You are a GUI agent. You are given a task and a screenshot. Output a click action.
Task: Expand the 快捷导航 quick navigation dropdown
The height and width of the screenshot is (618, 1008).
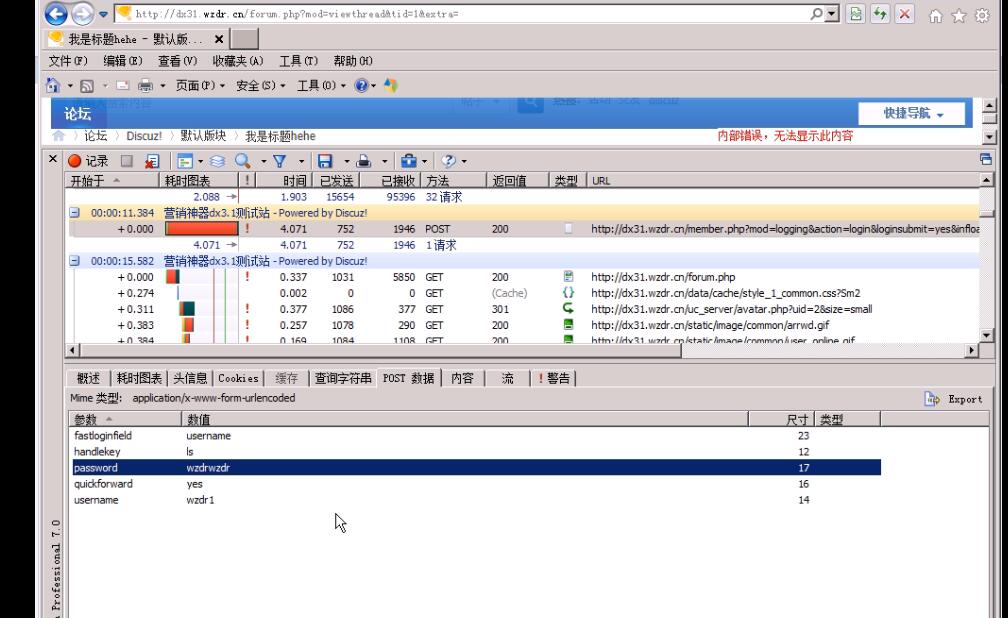coord(913,114)
